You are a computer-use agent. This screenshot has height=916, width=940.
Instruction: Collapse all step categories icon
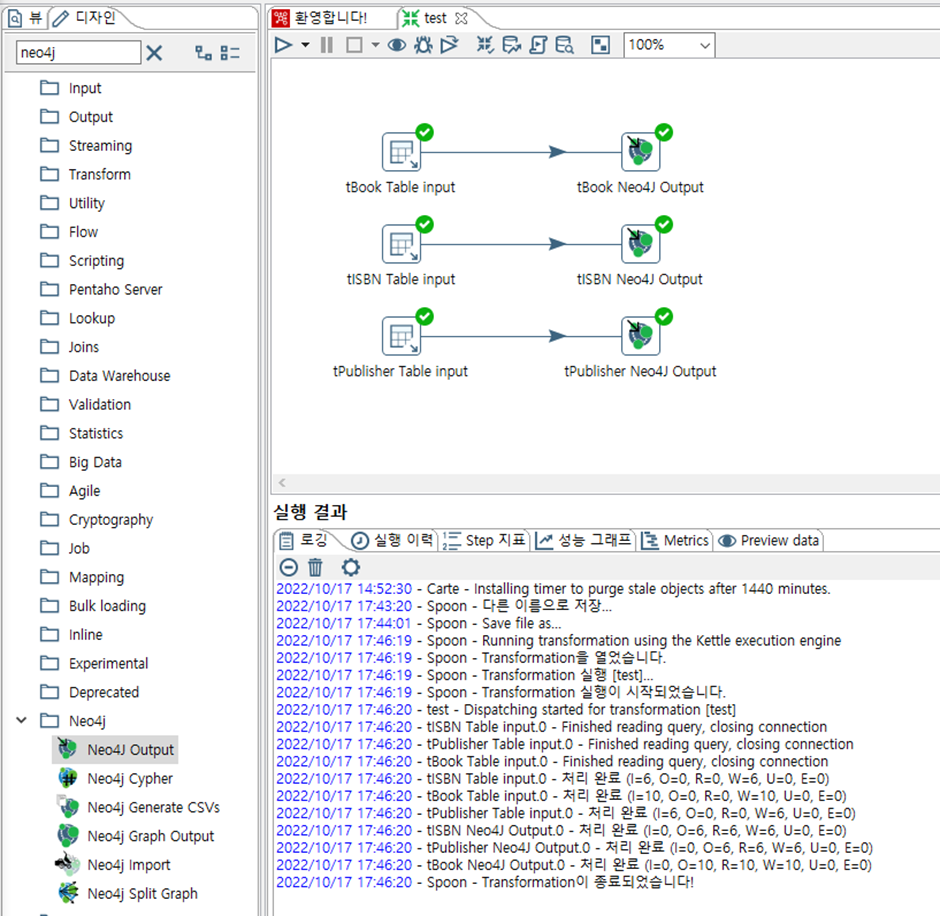[230, 53]
